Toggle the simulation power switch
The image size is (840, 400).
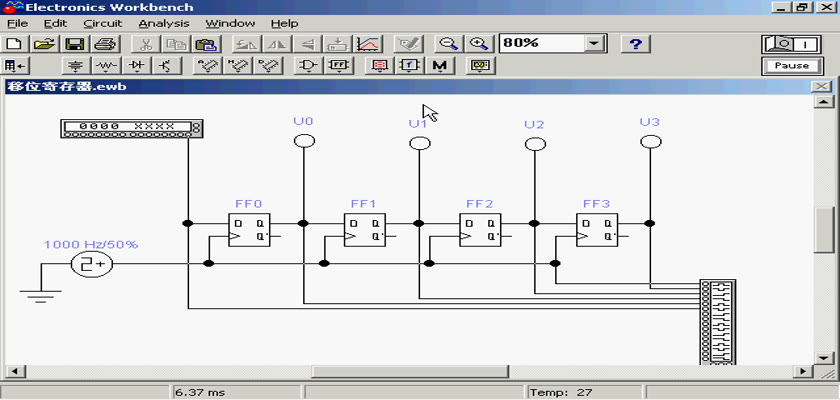point(790,44)
